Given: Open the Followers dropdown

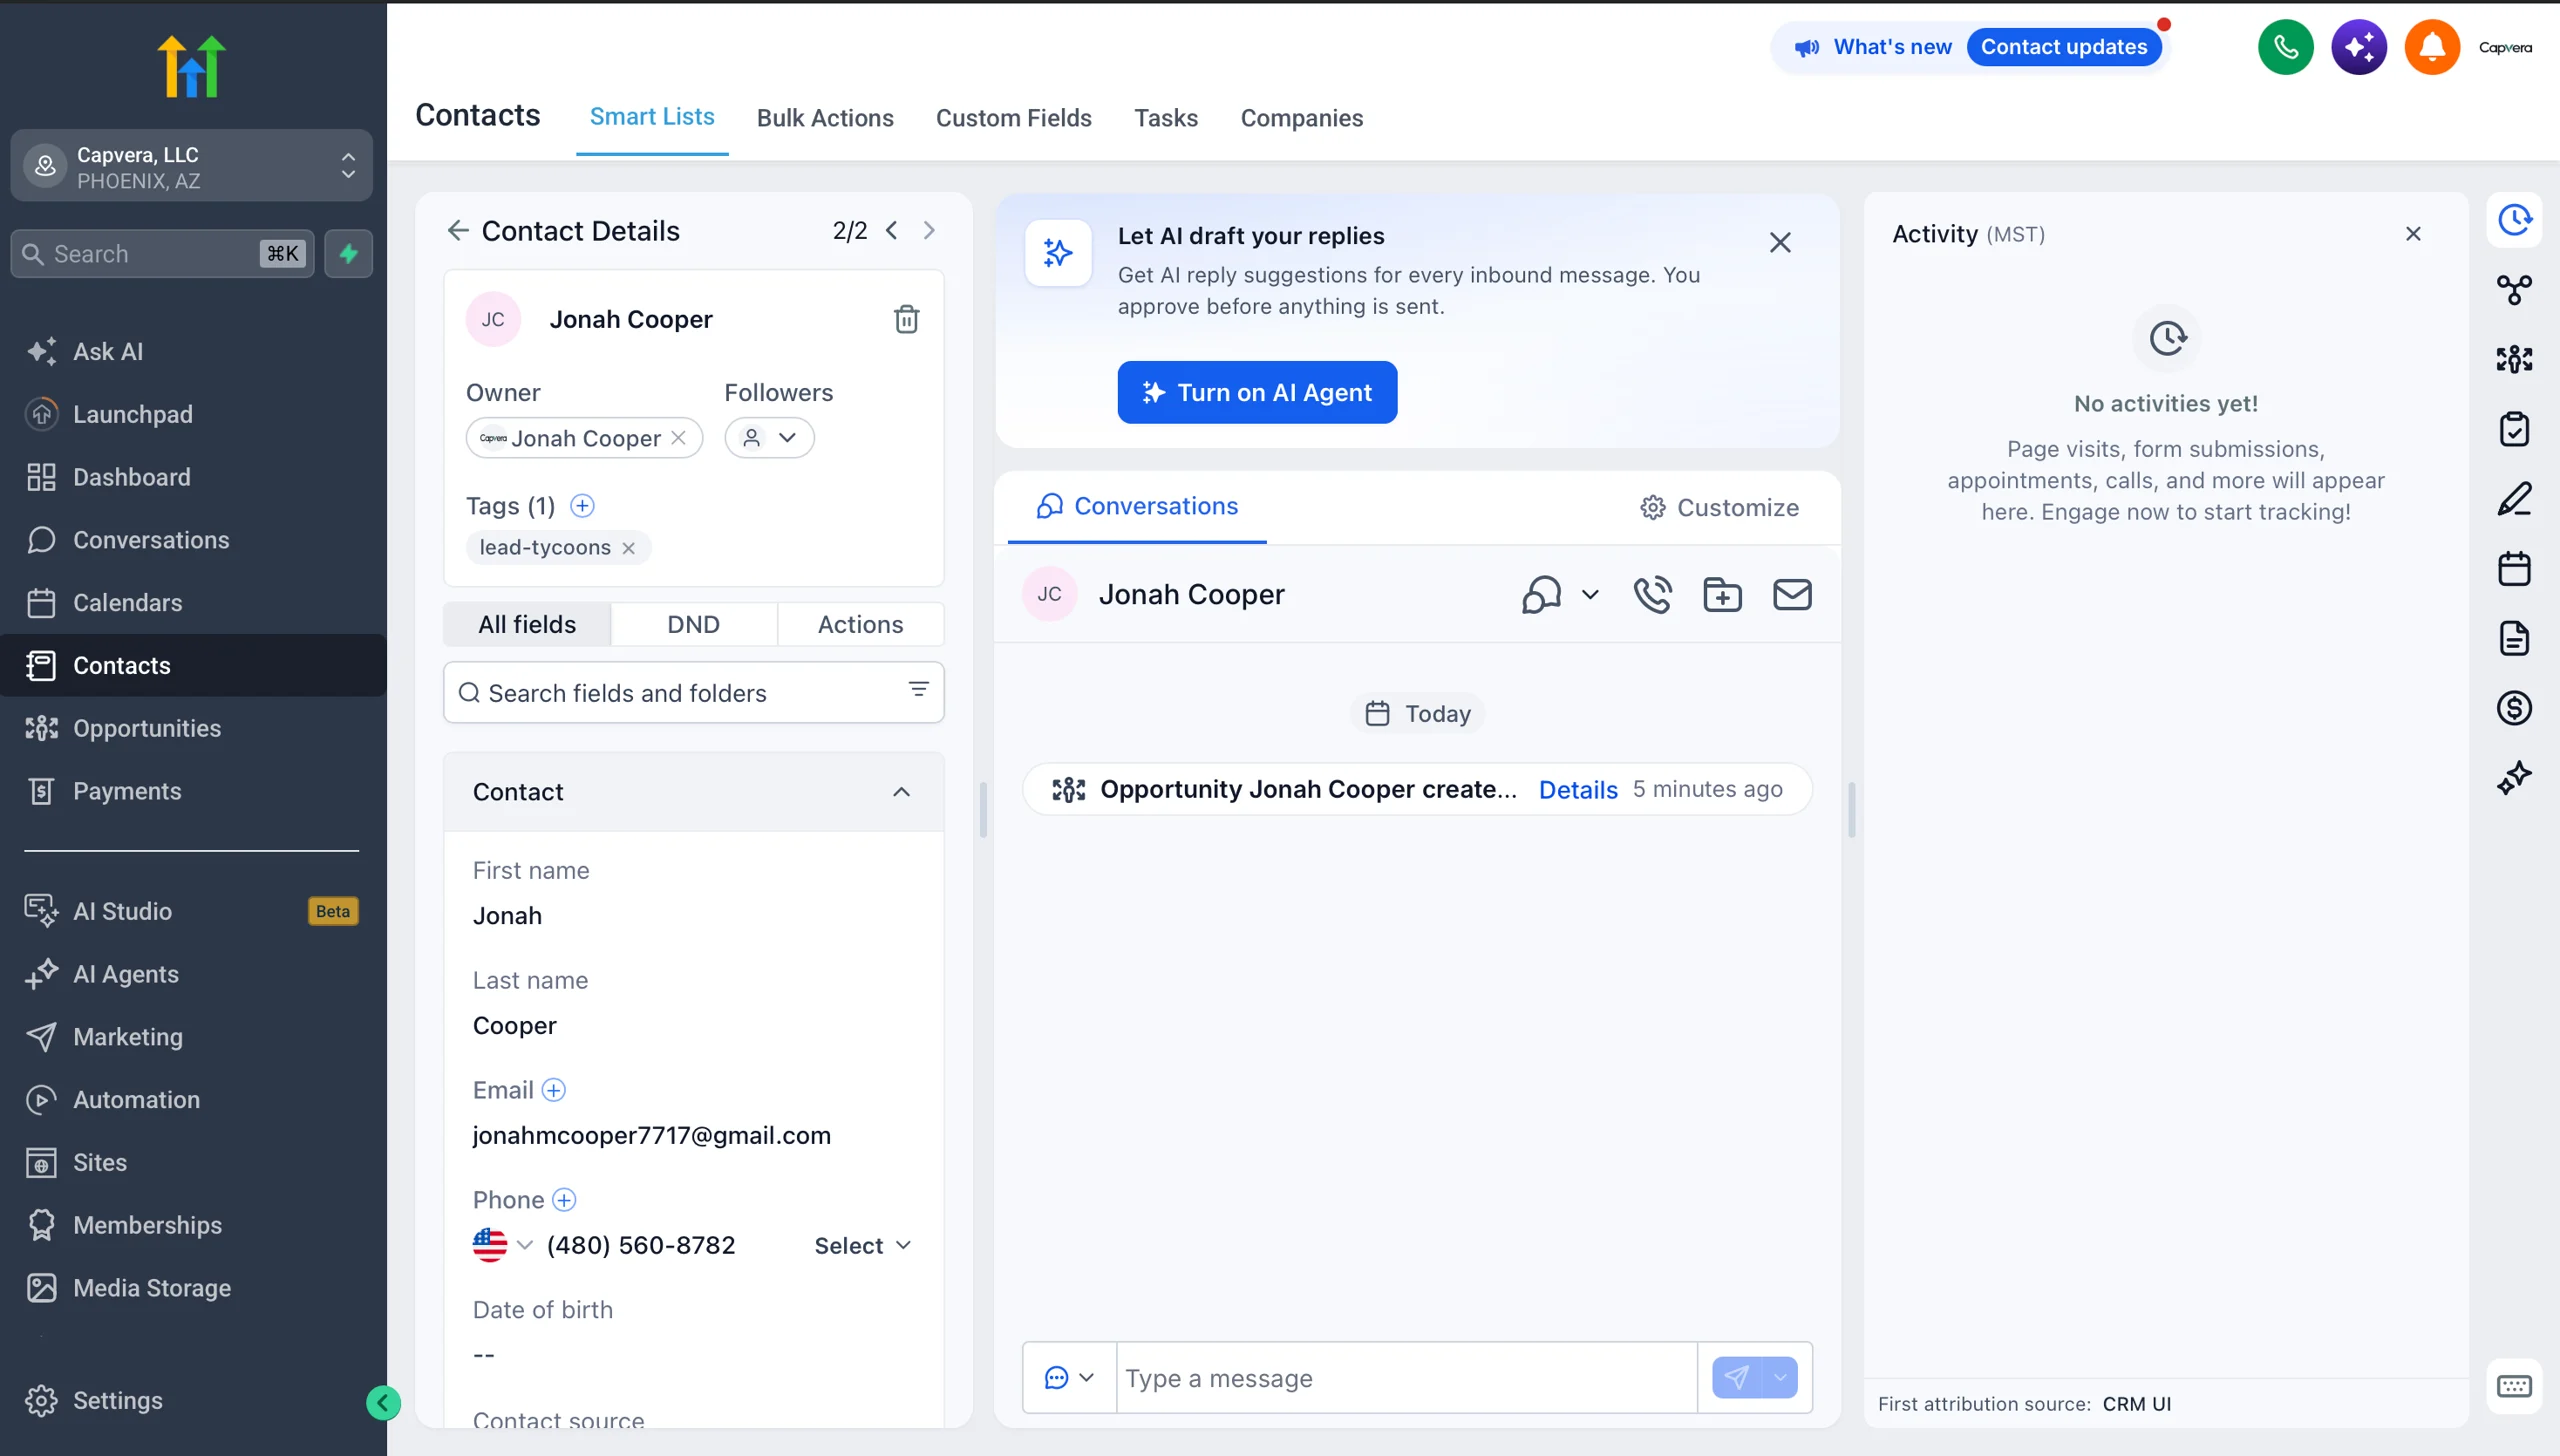Looking at the screenshot, I should coord(769,438).
